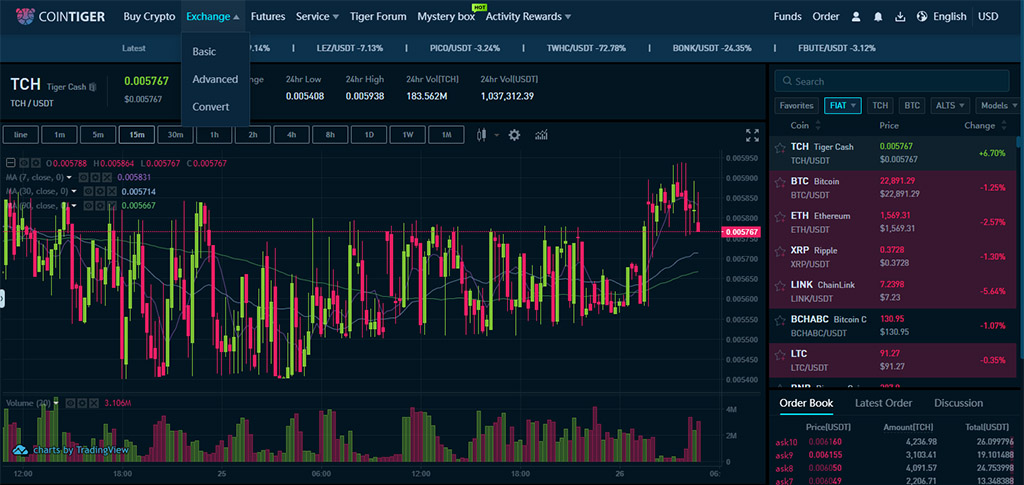Viewport: 1024px width, 485px height.
Task: Select the 1D timeframe button
Action: coord(369,135)
